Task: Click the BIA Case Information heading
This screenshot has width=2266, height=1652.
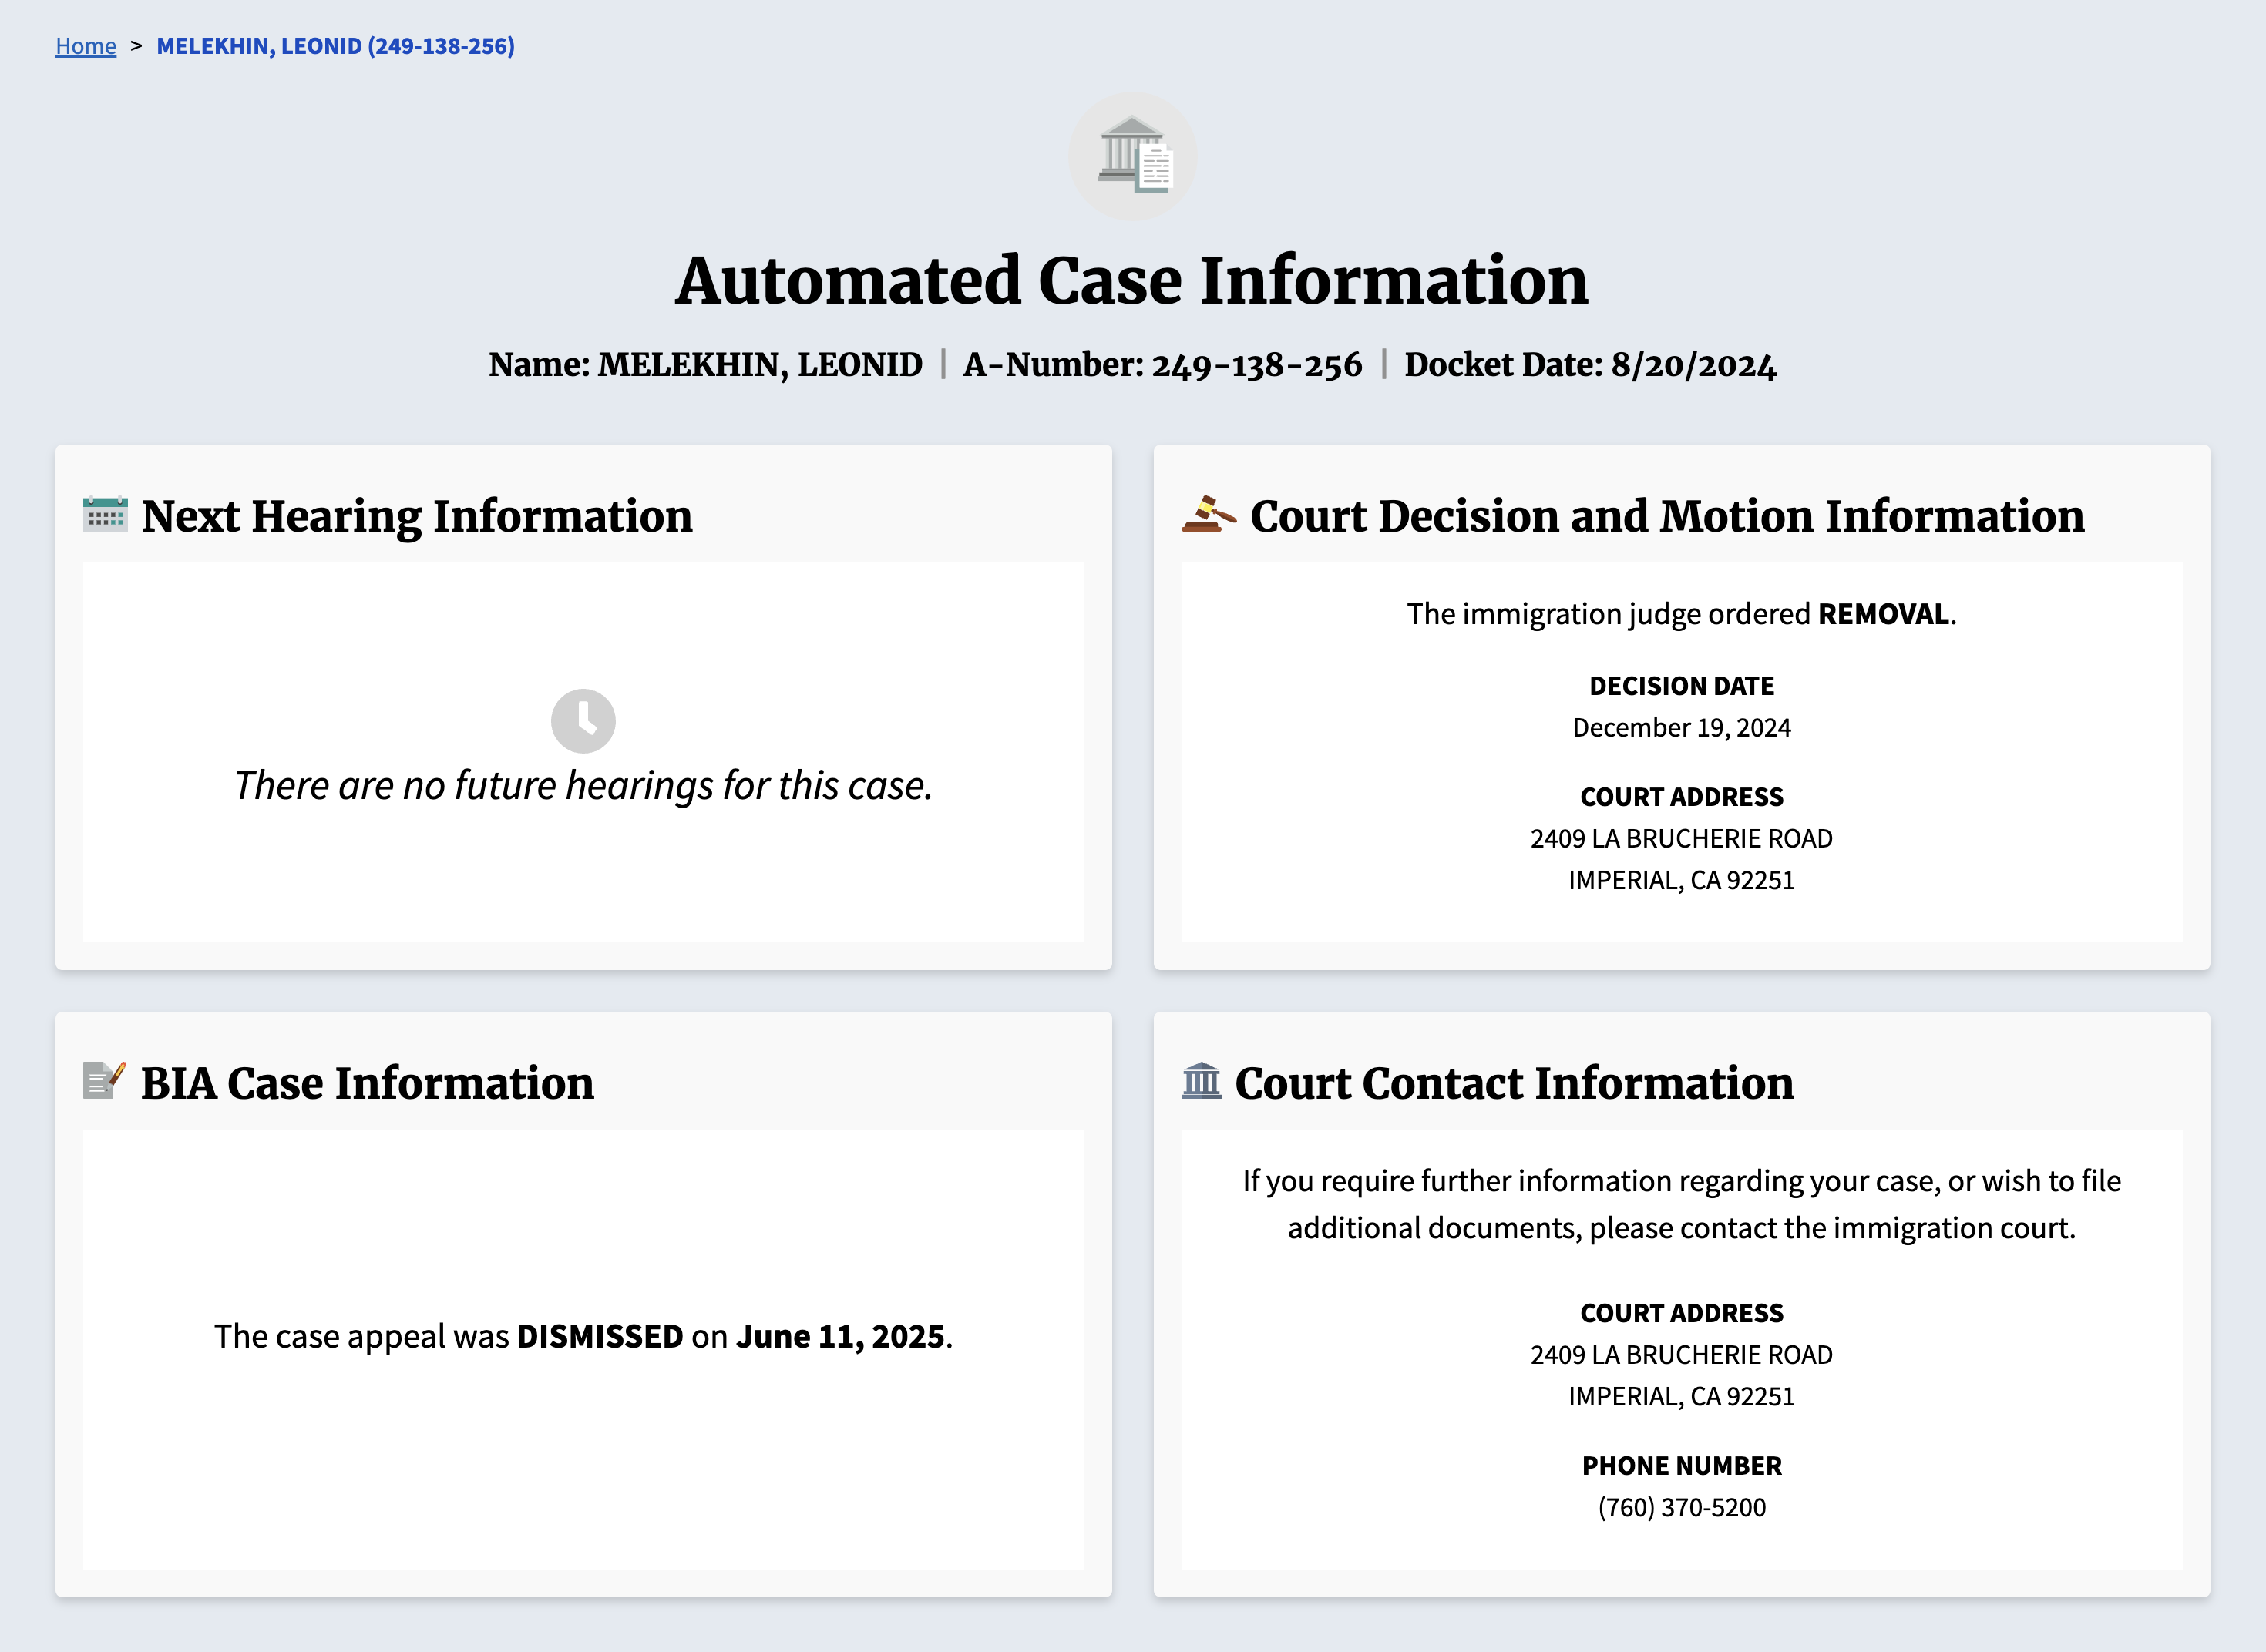Action: click(367, 1083)
